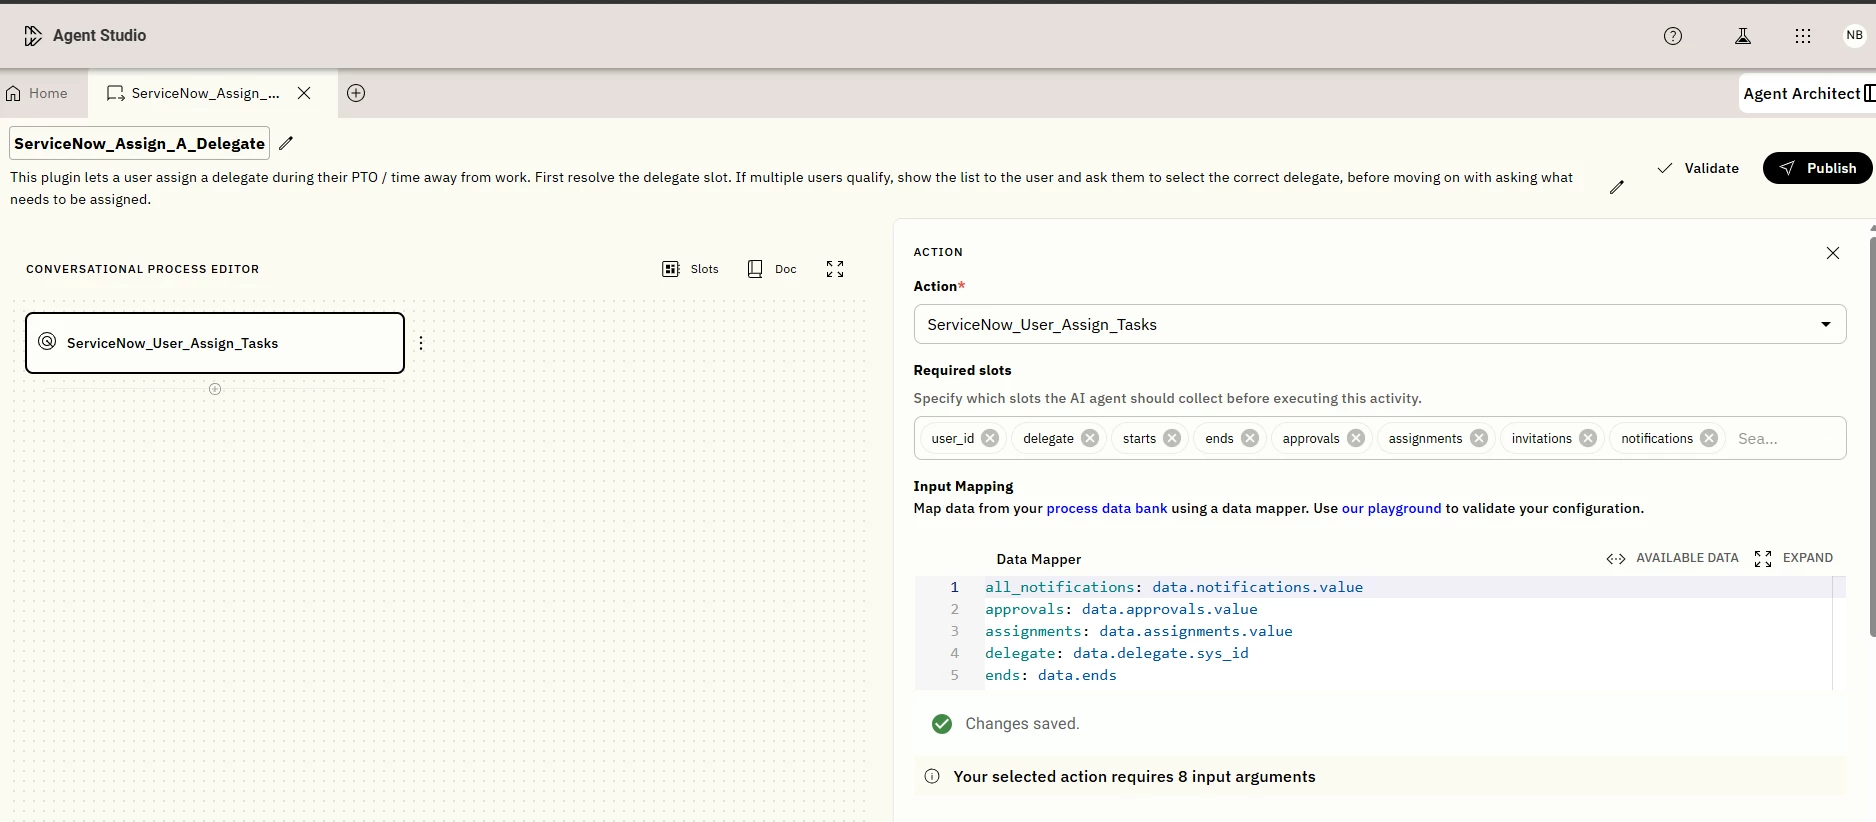Open the lab flask icon
1876x822 pixels.
click(x=1743, y=36)
